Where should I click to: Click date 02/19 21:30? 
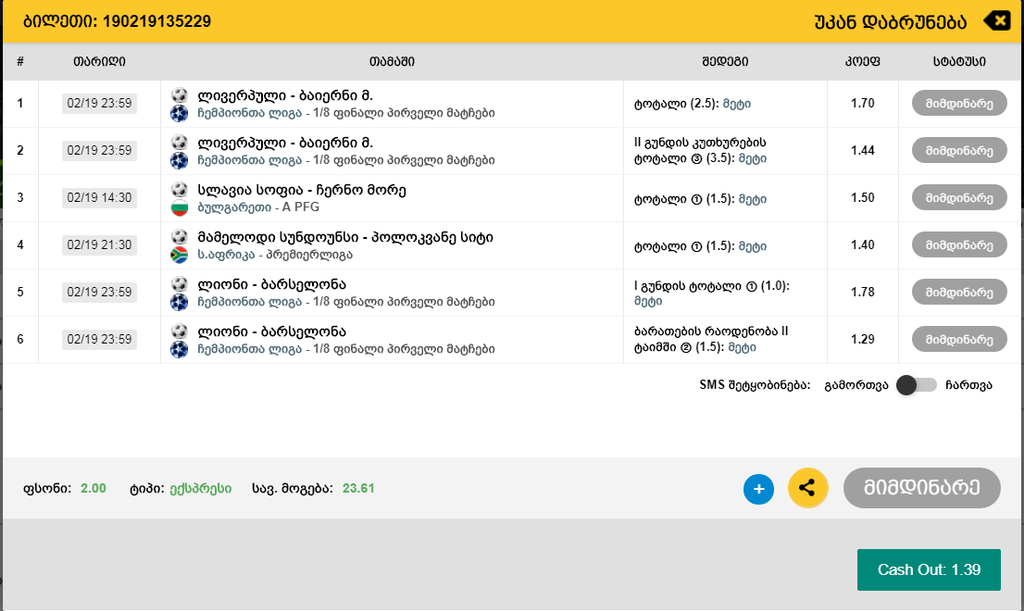[99, 245]
